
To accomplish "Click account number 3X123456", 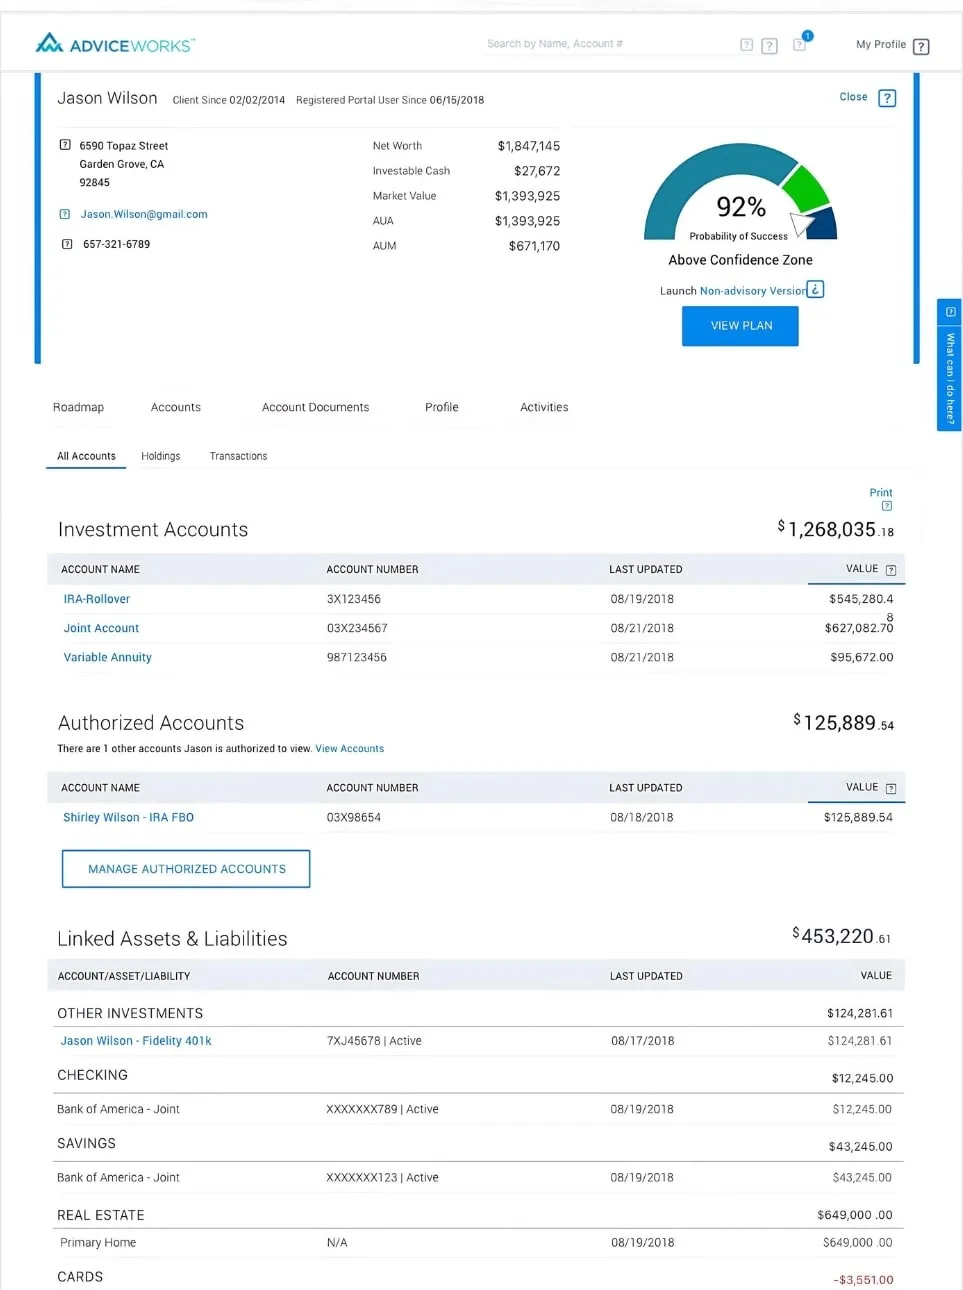I will tap(354, 599).
